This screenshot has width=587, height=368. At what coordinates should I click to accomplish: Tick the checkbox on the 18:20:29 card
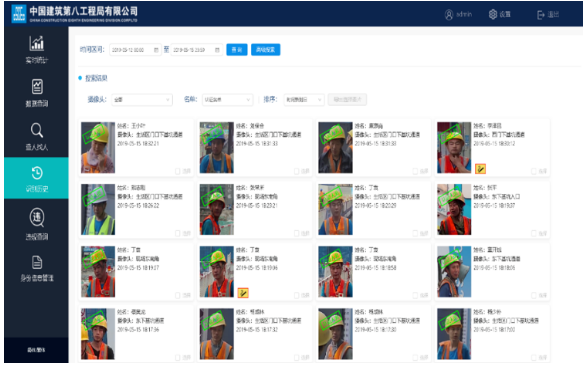coord(415,234)
